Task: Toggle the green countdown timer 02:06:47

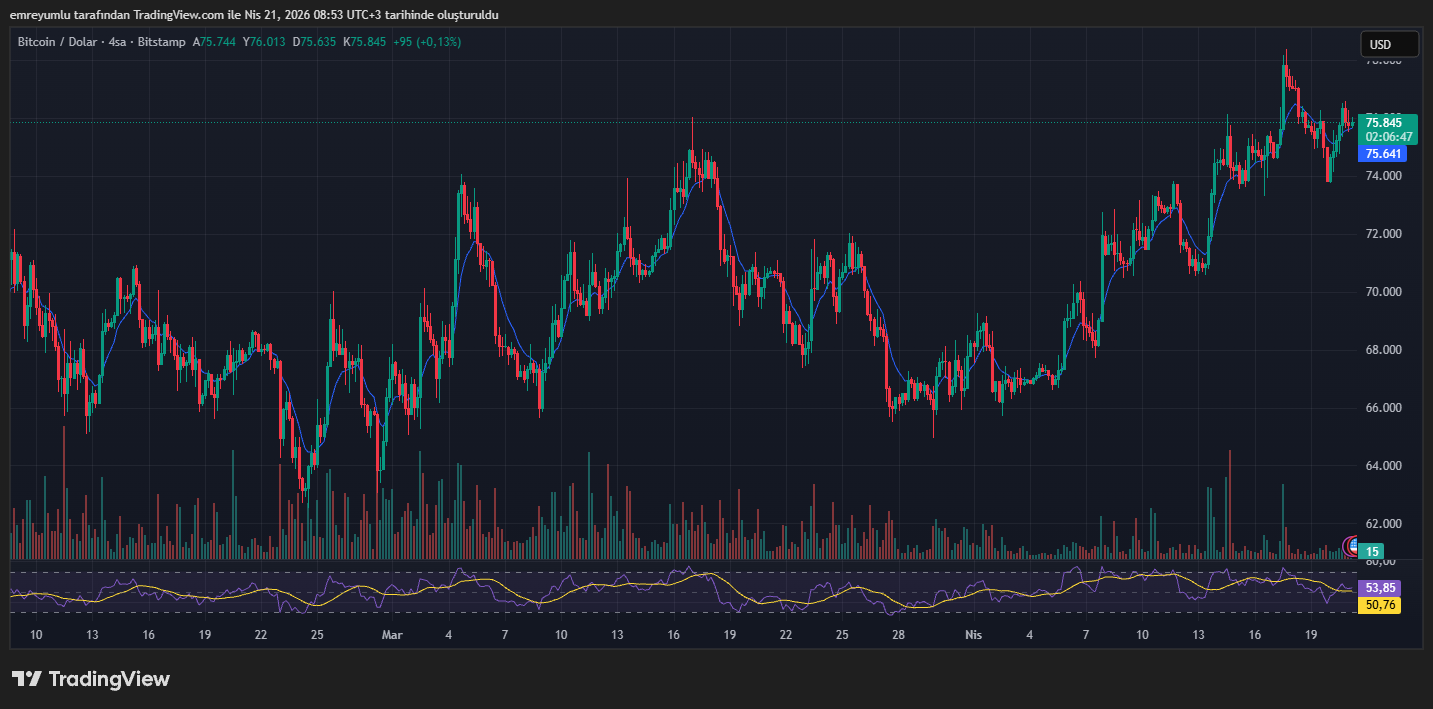Action: coord(1388,134)
